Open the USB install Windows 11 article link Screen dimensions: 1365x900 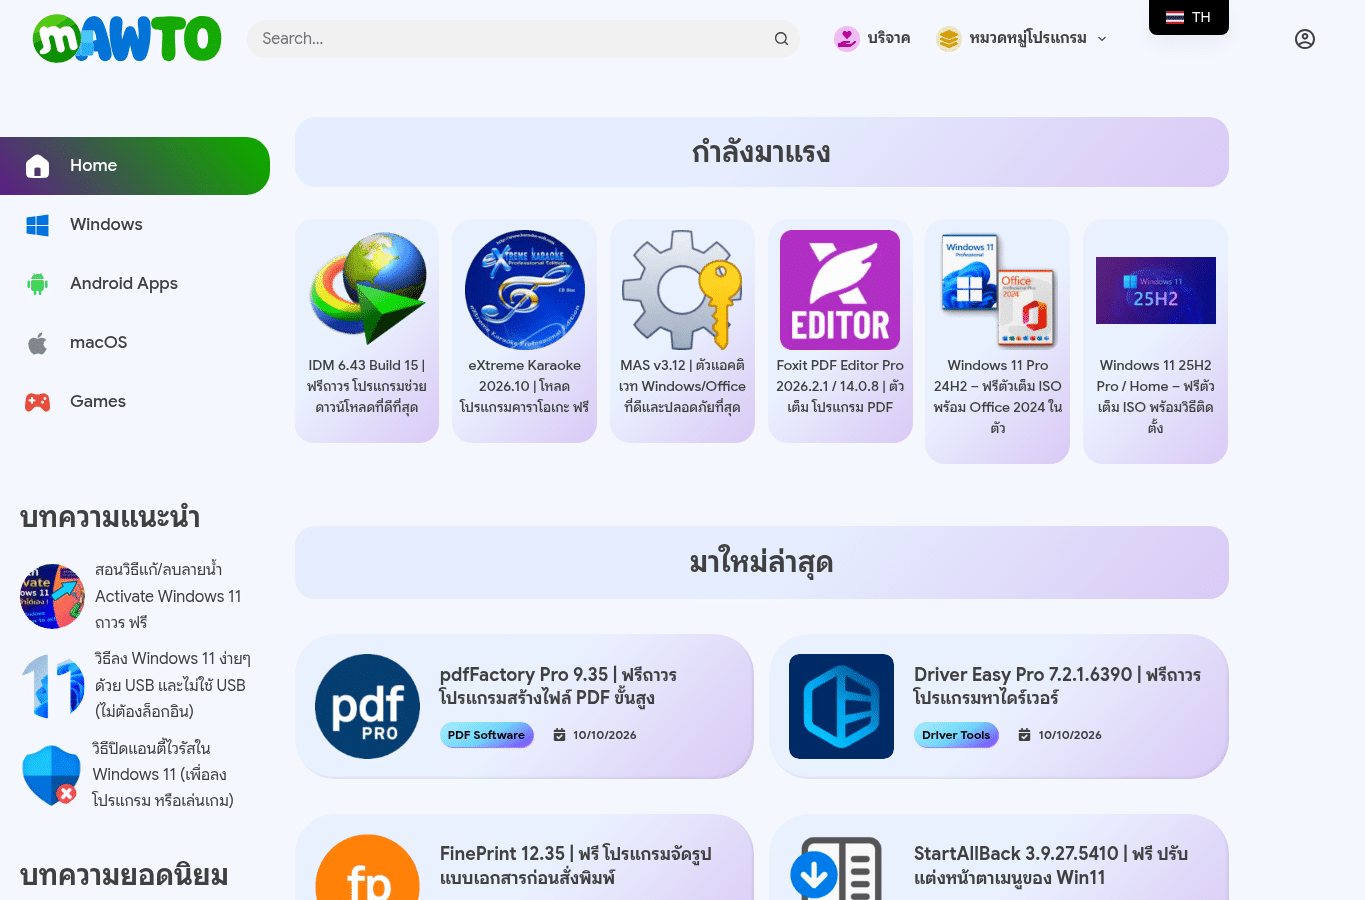(172, 685)
